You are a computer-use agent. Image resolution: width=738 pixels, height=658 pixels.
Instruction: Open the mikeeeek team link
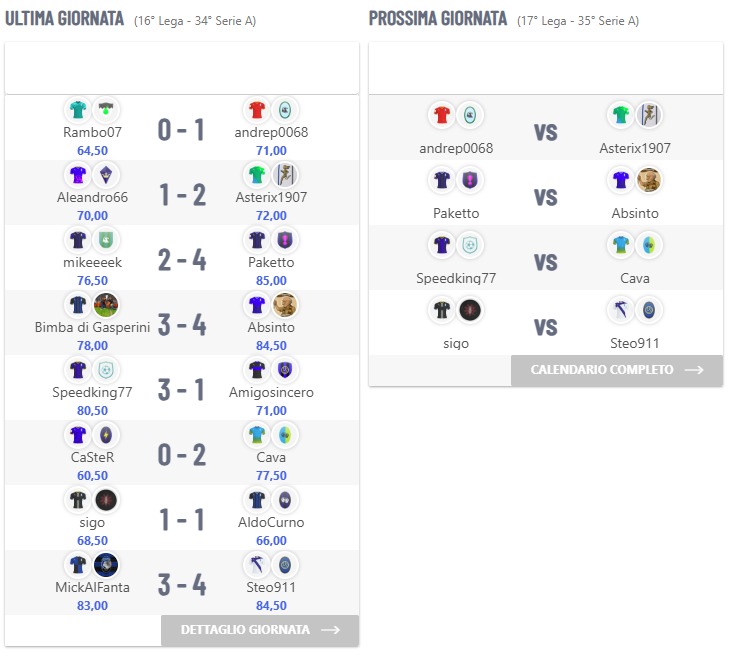click(x=92, y=262)
